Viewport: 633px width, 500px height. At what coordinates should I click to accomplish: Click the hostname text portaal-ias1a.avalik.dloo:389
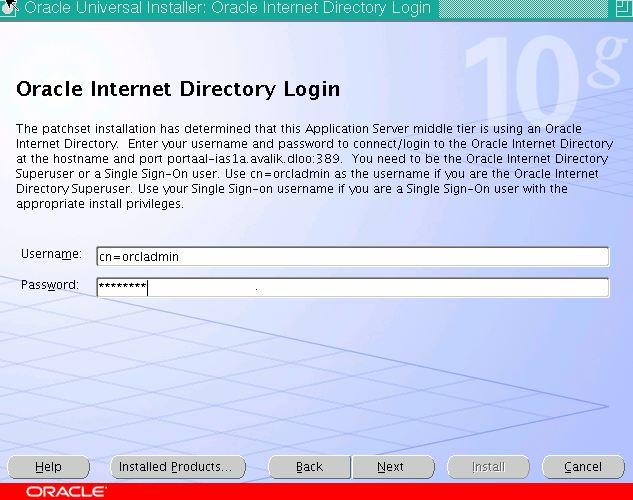click(x=254, y=159)
